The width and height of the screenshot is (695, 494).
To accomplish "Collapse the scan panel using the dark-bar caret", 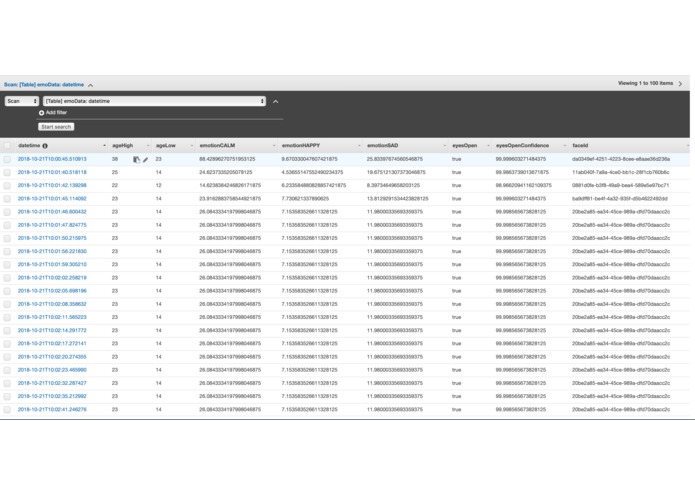I will pyautogui.click(x=276, y=101).
